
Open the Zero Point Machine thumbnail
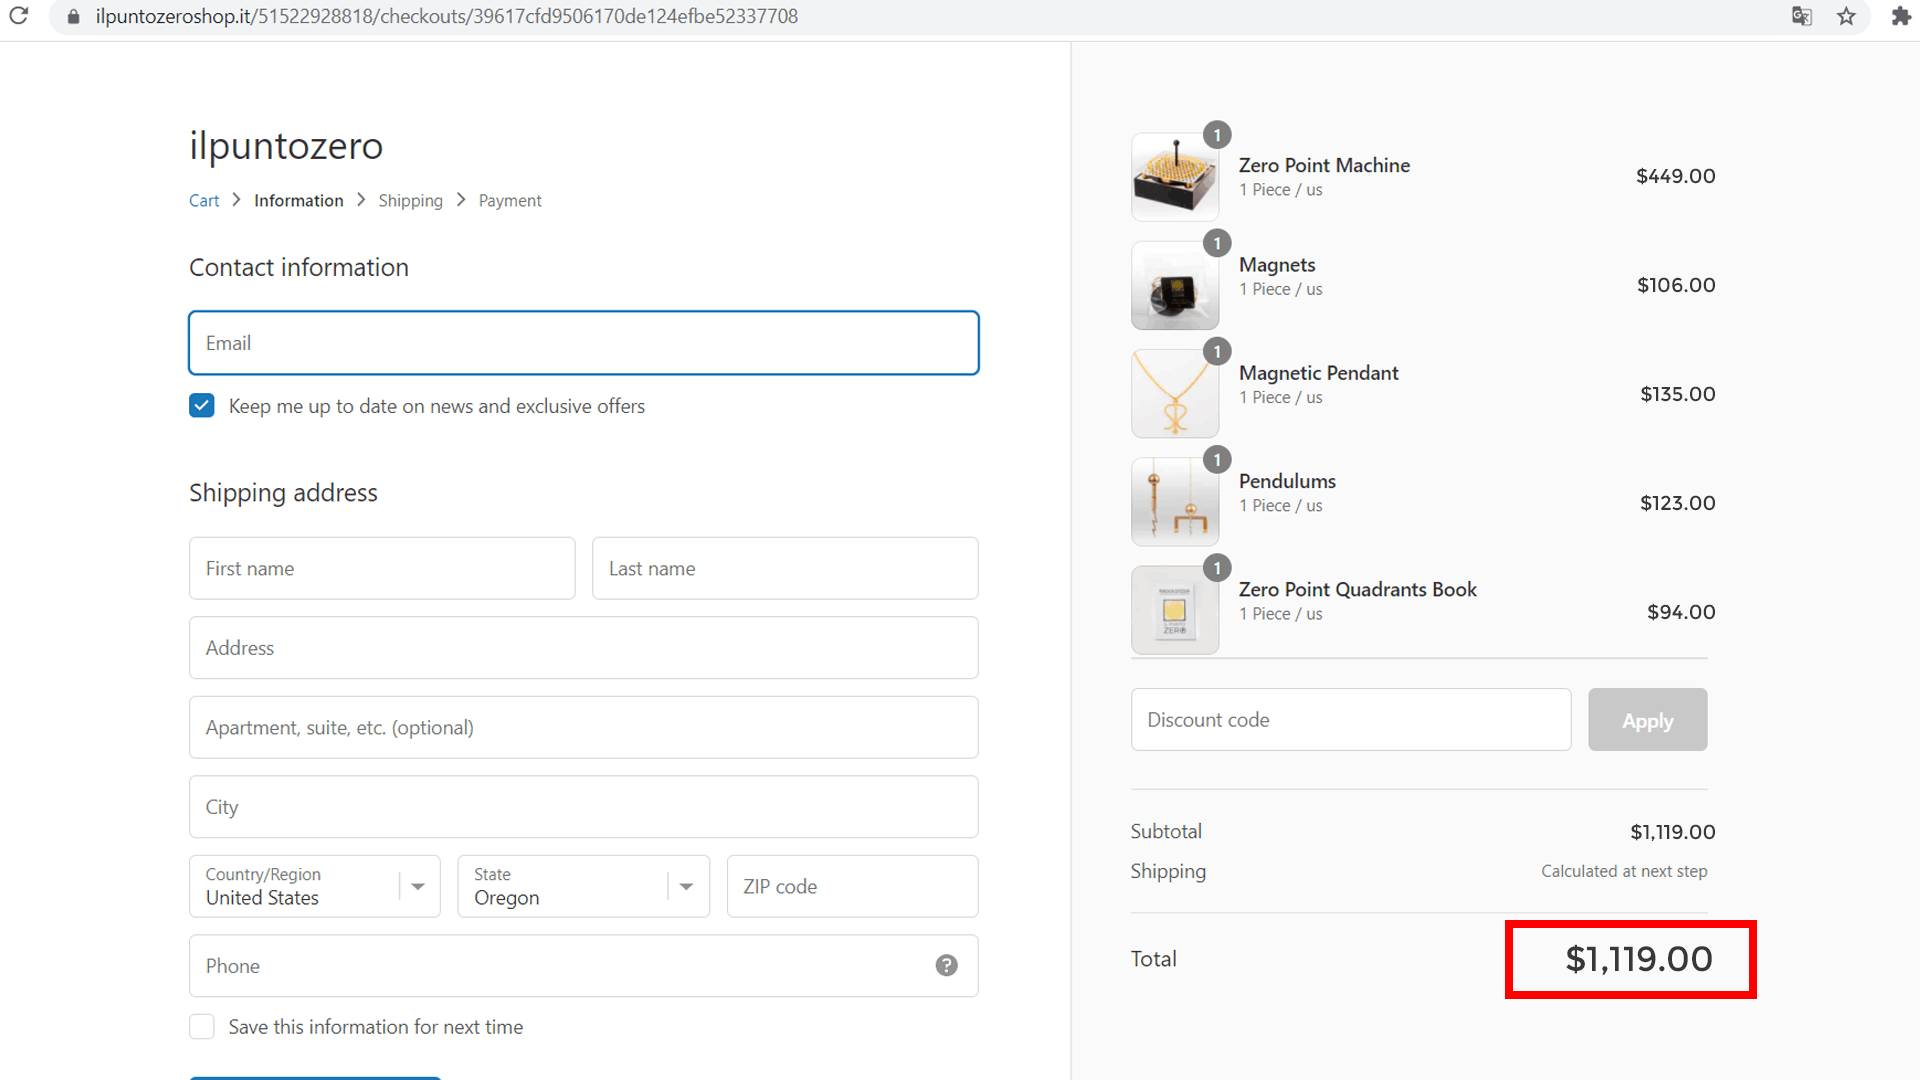point(1175,176)
